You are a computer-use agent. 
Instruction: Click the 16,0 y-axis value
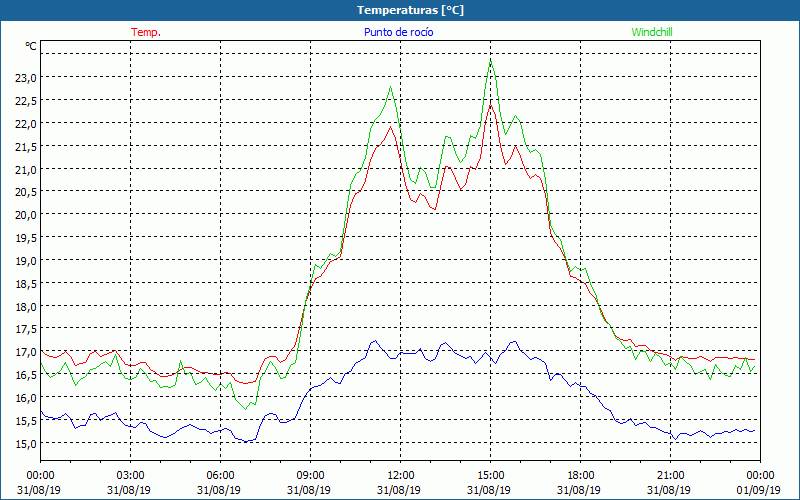click(x=26, y=397)
